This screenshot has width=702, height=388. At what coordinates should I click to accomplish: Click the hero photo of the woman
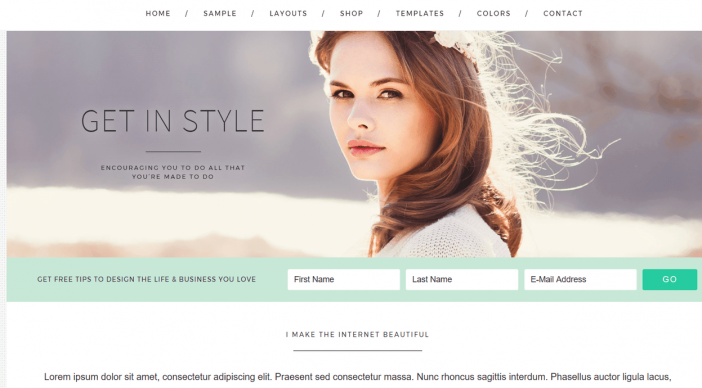coord(354,144)
